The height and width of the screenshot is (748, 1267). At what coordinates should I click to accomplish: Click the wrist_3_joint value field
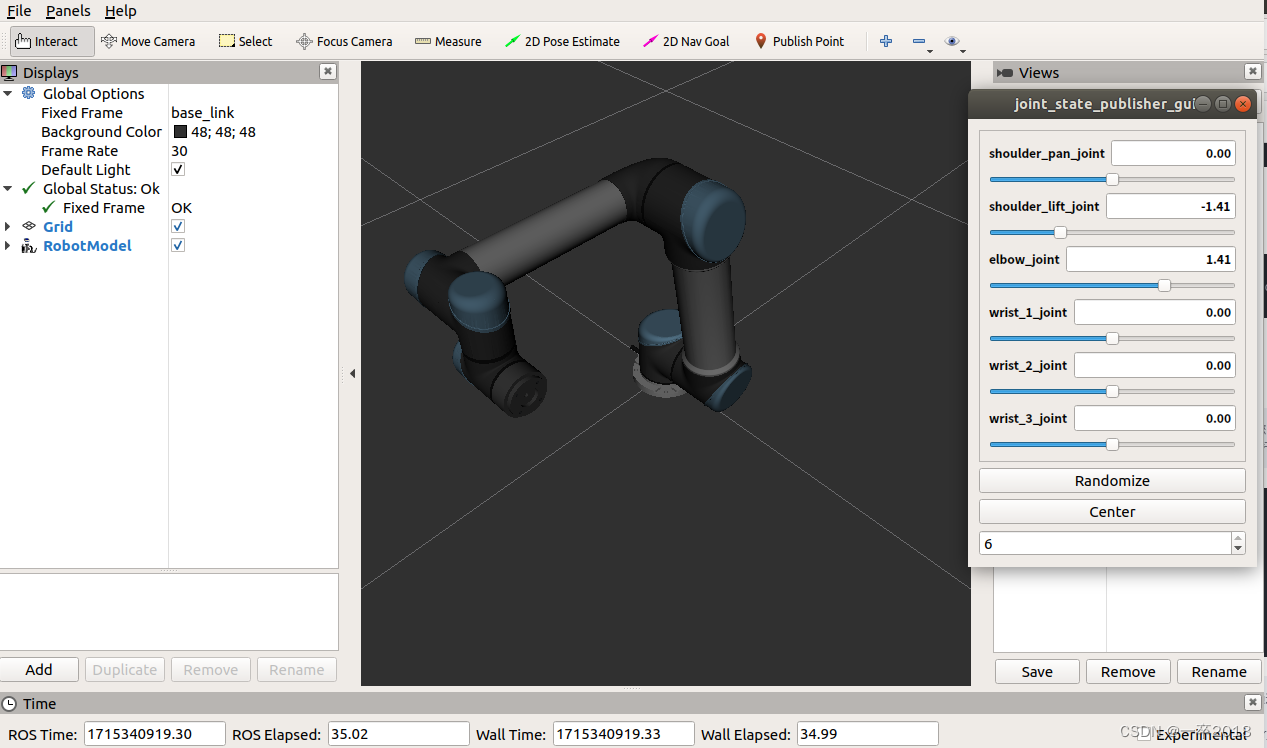(1155, 418)
